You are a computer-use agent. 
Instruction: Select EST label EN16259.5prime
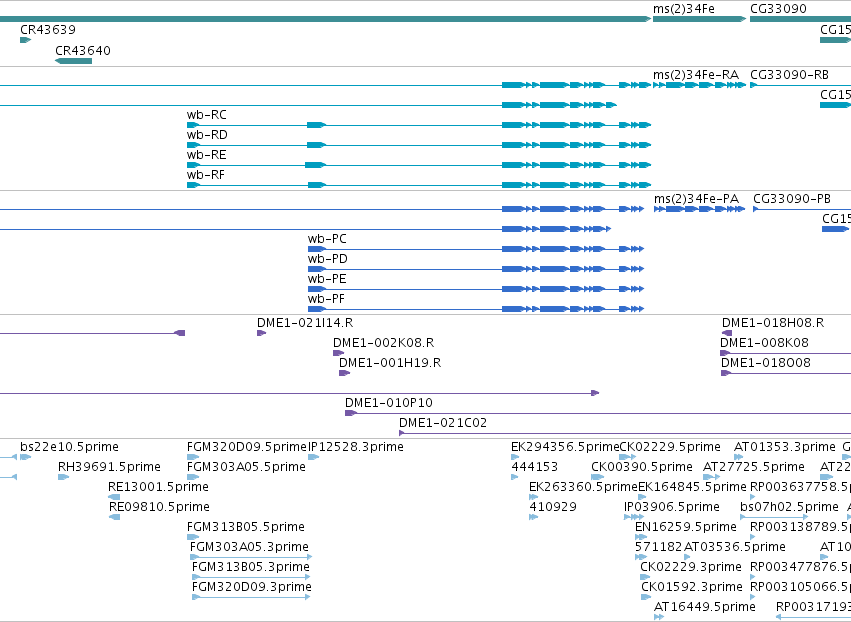686,526
